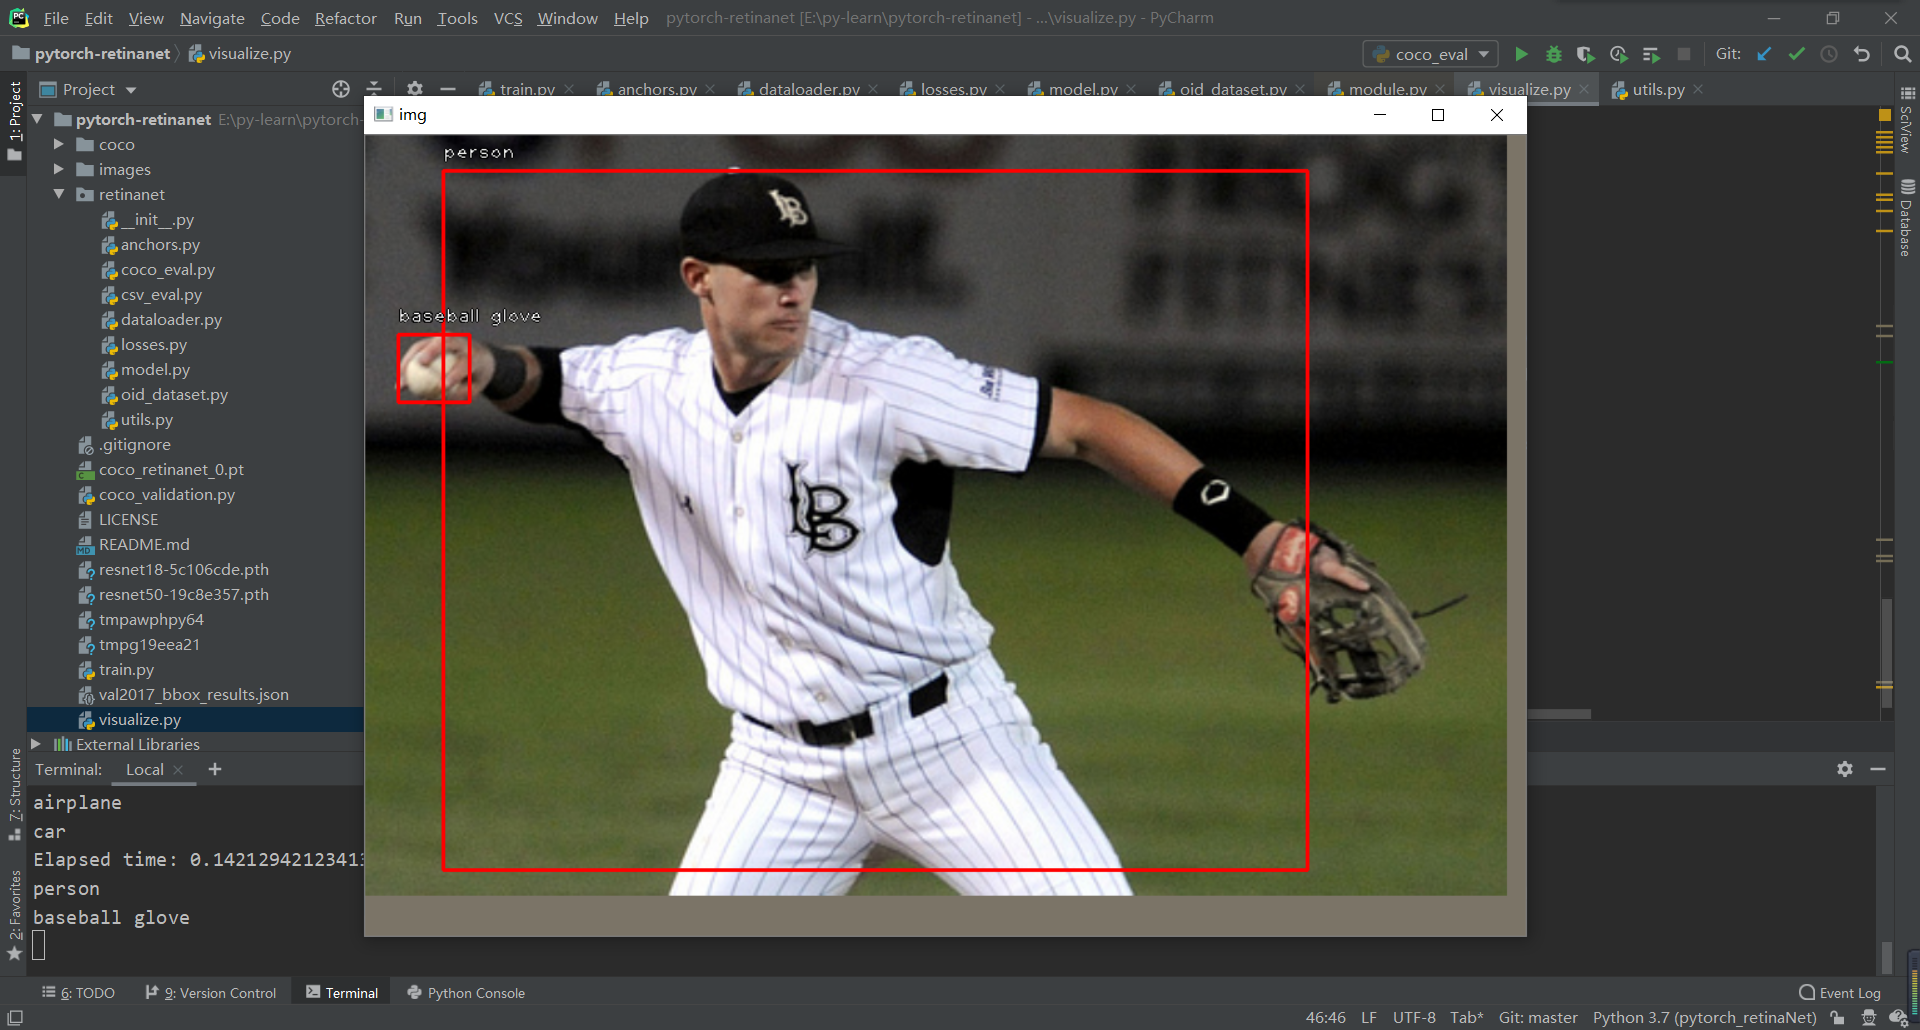Change Python 3.7 interpreter in status bar
The height and width of the screenshot is (1030, 1920).
tap(1704, 1018)
